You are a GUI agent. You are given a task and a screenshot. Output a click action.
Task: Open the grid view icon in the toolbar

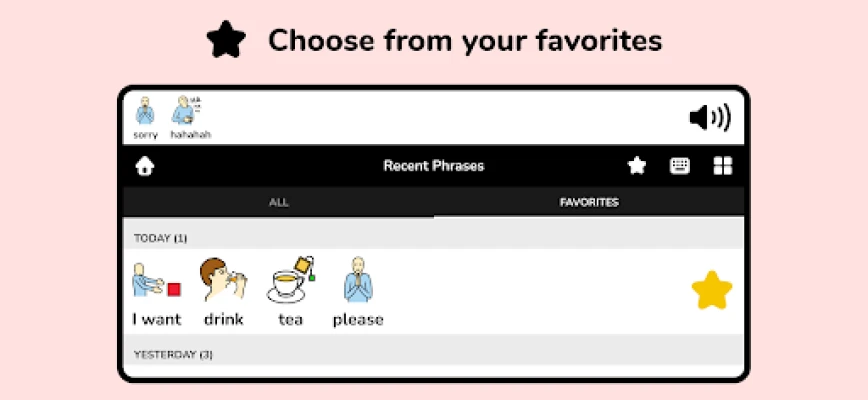click(x=722, y=166)
